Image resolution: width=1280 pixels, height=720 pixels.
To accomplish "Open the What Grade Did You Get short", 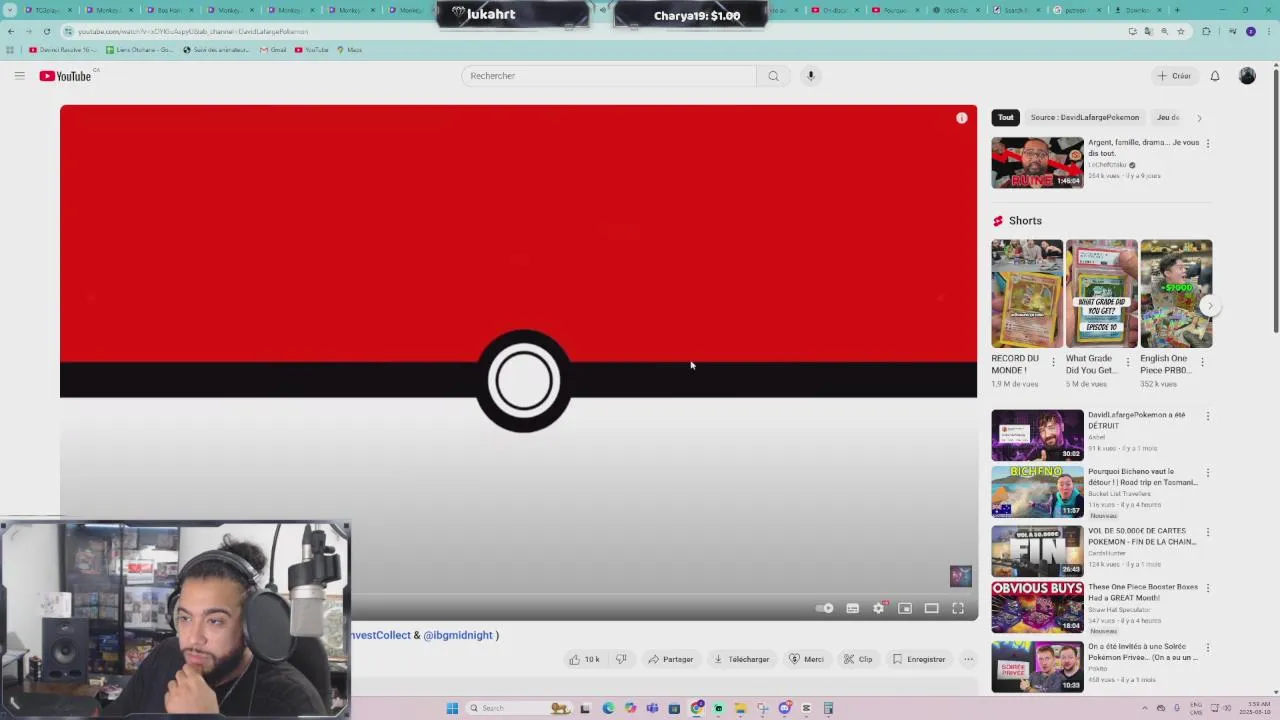I will click(x=1101, y=293).
